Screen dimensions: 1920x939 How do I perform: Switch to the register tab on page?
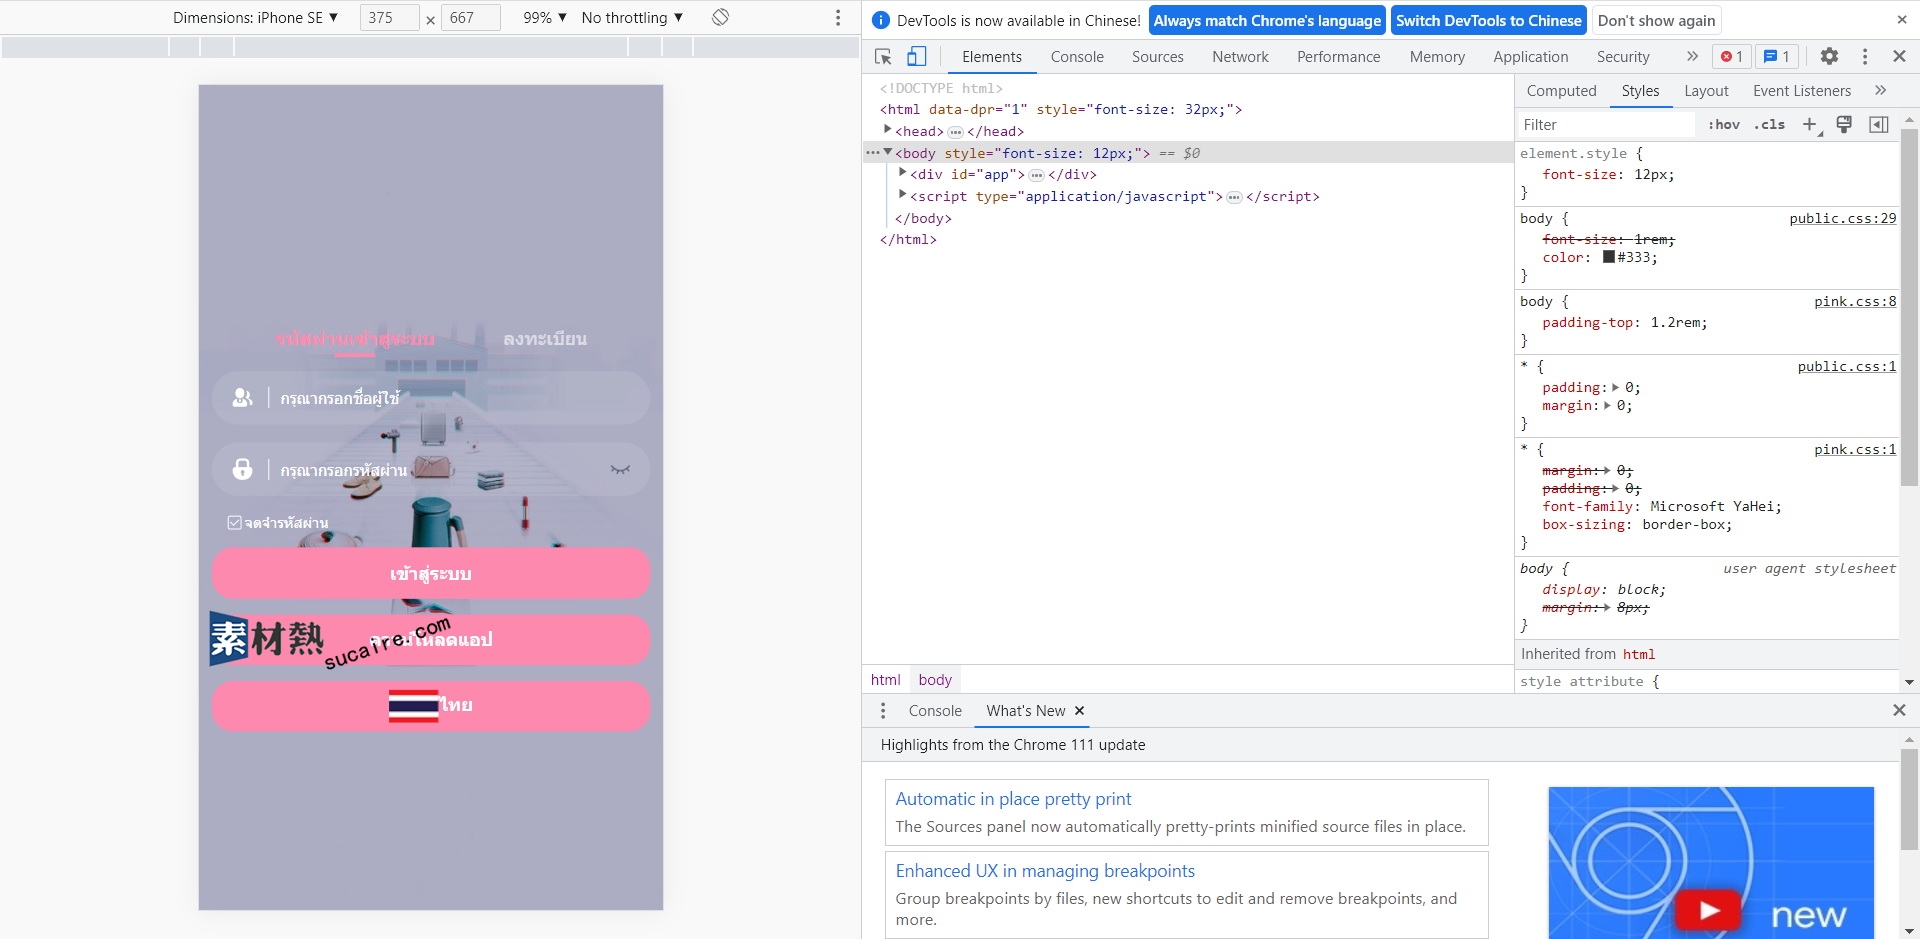point(545,339)
